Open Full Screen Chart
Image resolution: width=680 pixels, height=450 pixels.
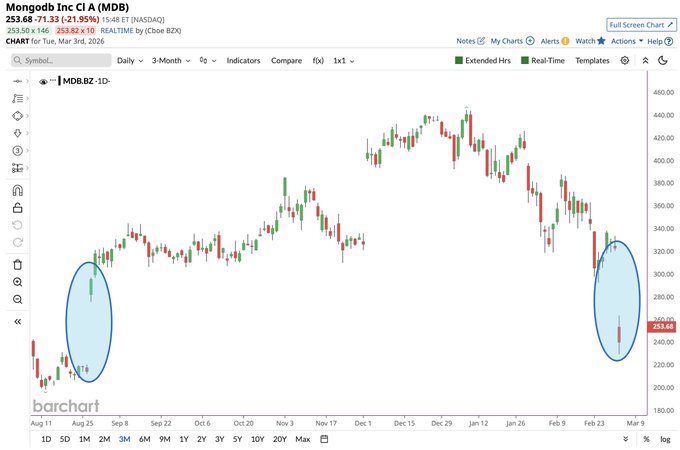pyautogui.click(x=641, y=25)
